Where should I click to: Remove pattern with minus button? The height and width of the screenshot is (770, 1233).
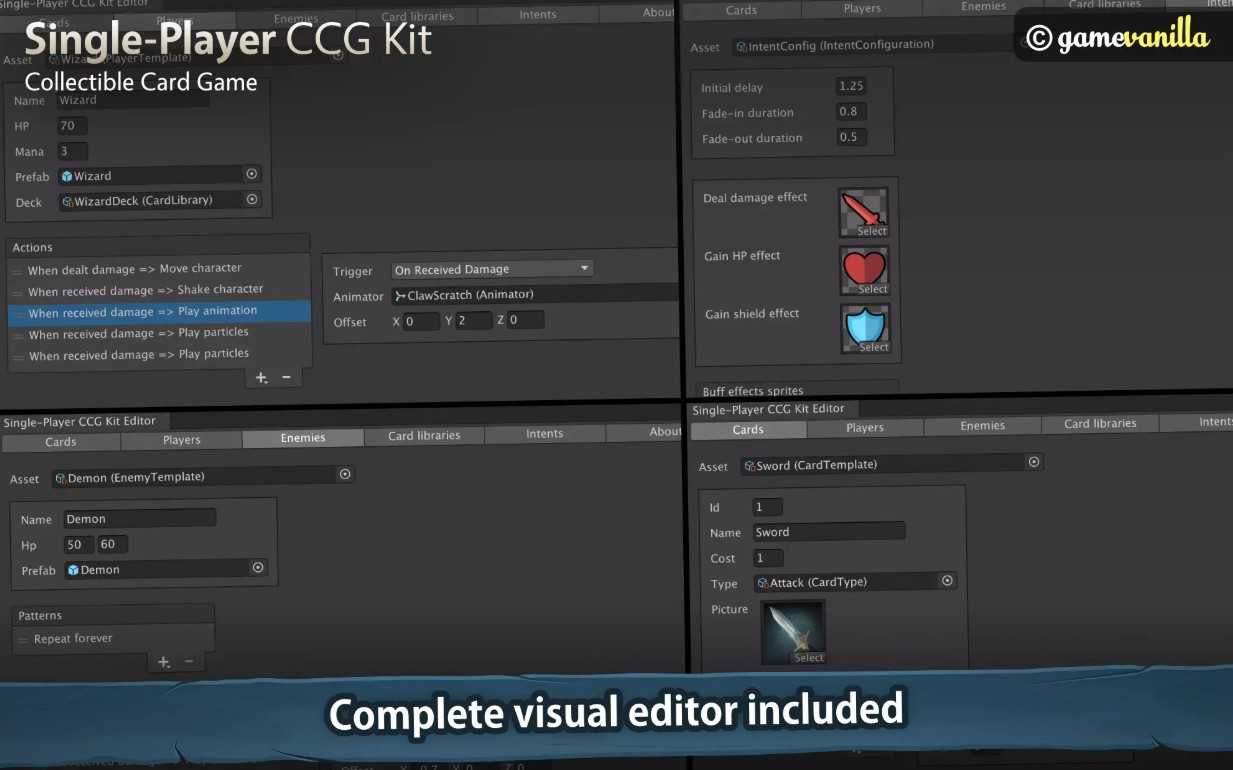[189, 662]
